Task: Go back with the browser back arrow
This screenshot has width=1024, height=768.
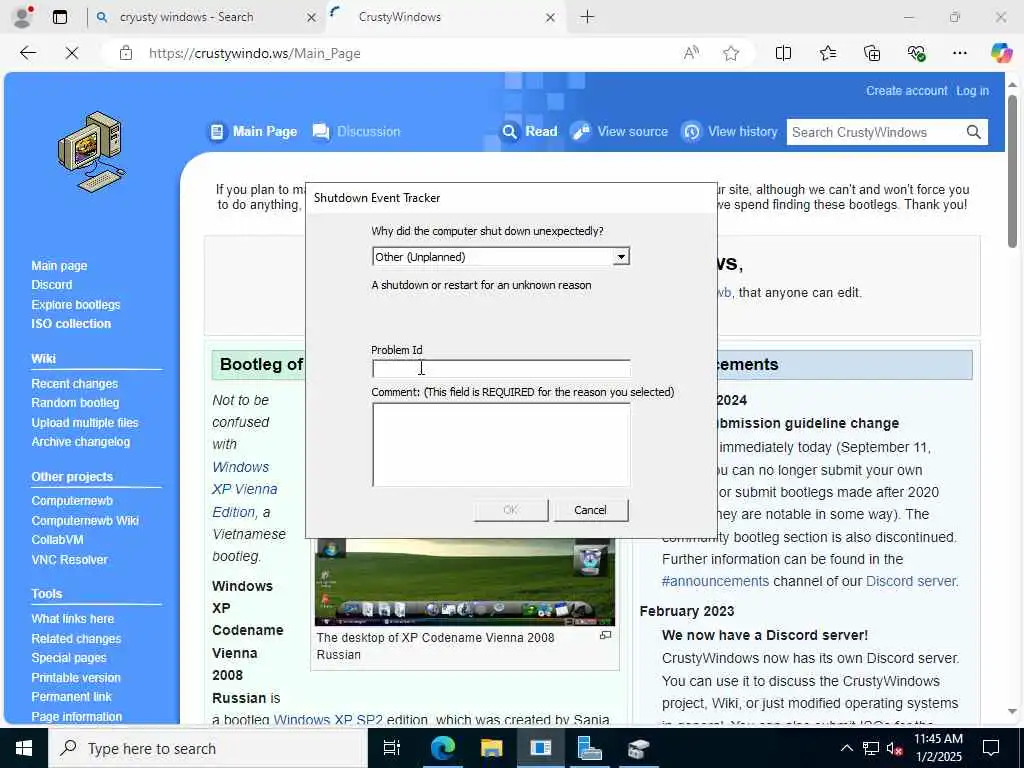Action: point(27,53)
